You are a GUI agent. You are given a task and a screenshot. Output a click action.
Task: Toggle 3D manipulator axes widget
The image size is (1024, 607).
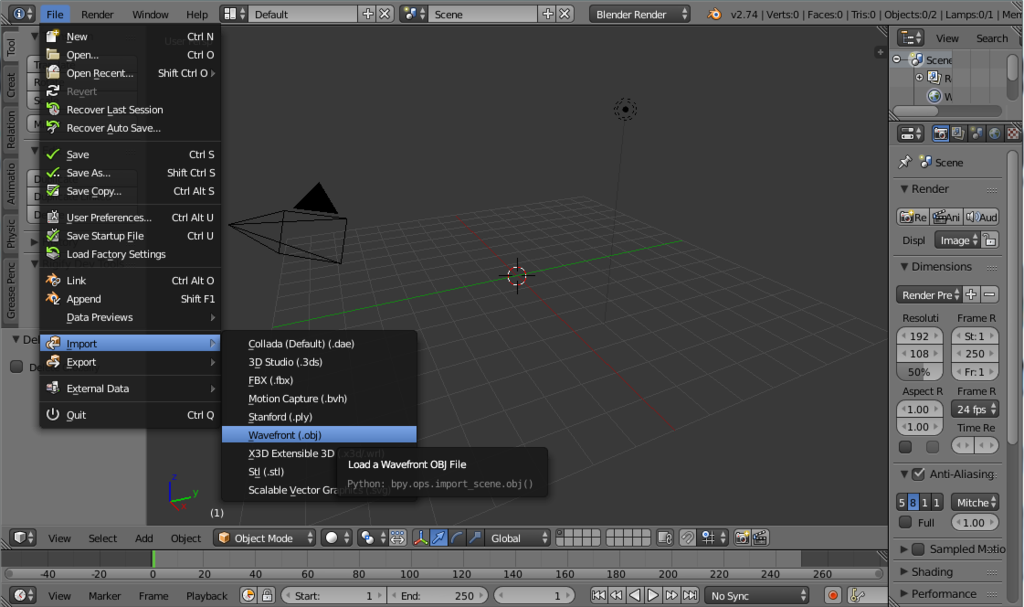[421, 538]
